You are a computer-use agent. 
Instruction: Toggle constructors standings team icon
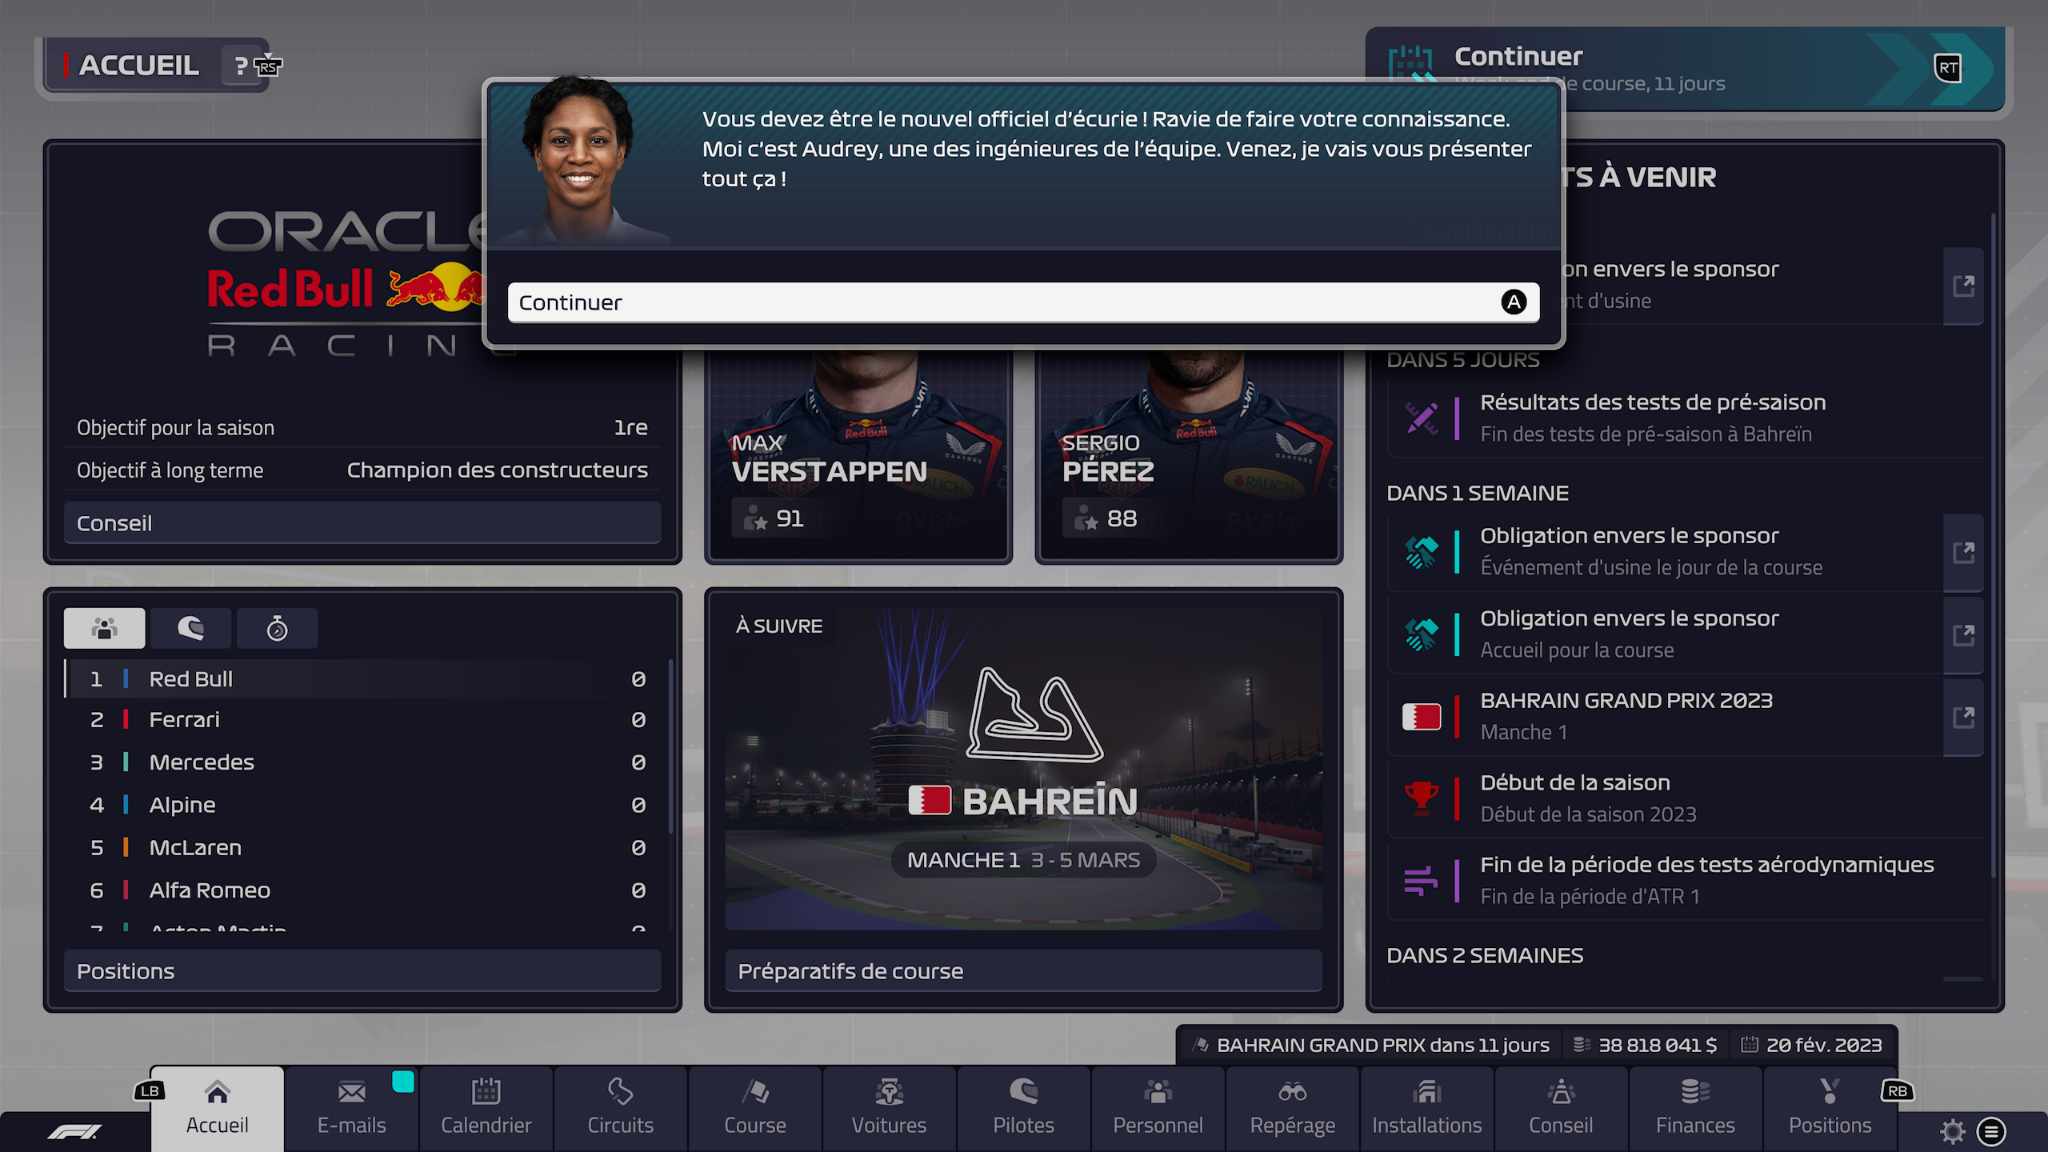tap(104, 628)
